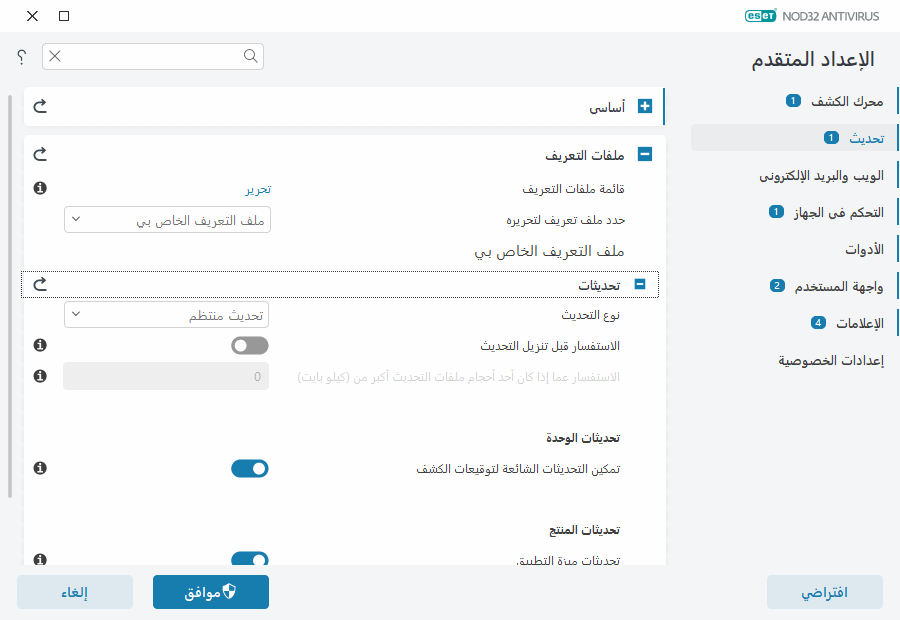Click the vertical scrollbar on the left edge
This screenshot has height=620, width=900.
click(x=10, y=300)
